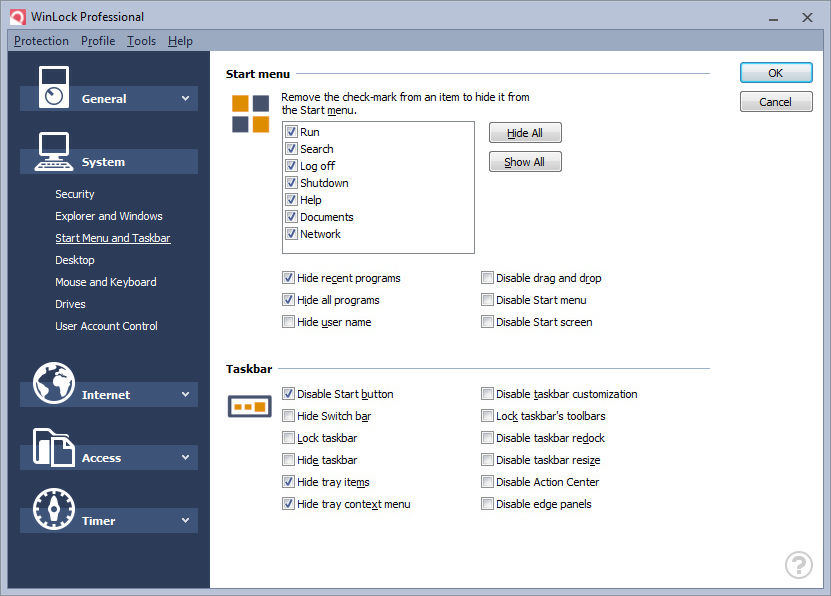The image size is (831, 596).
Task: Expand the Timer section chevron
Action: [x=185, y=521]
